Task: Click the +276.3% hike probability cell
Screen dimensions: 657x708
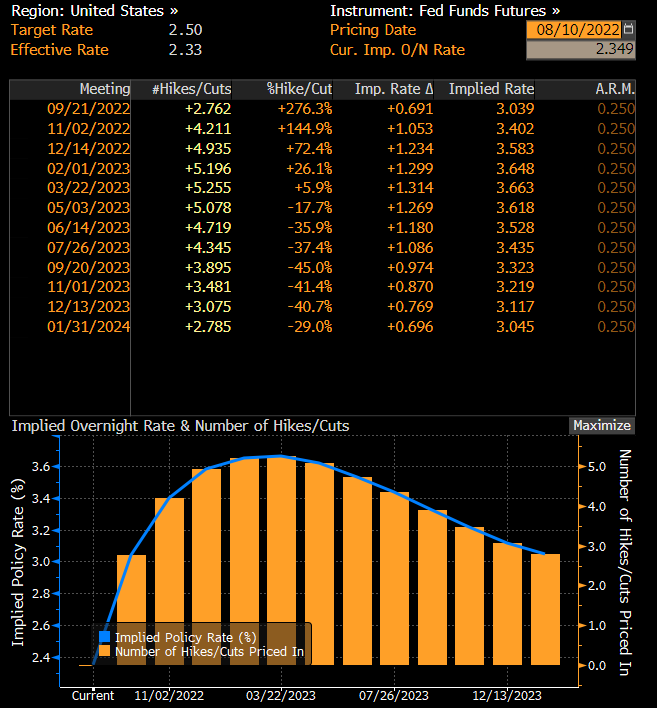Action: coord(305,109)
